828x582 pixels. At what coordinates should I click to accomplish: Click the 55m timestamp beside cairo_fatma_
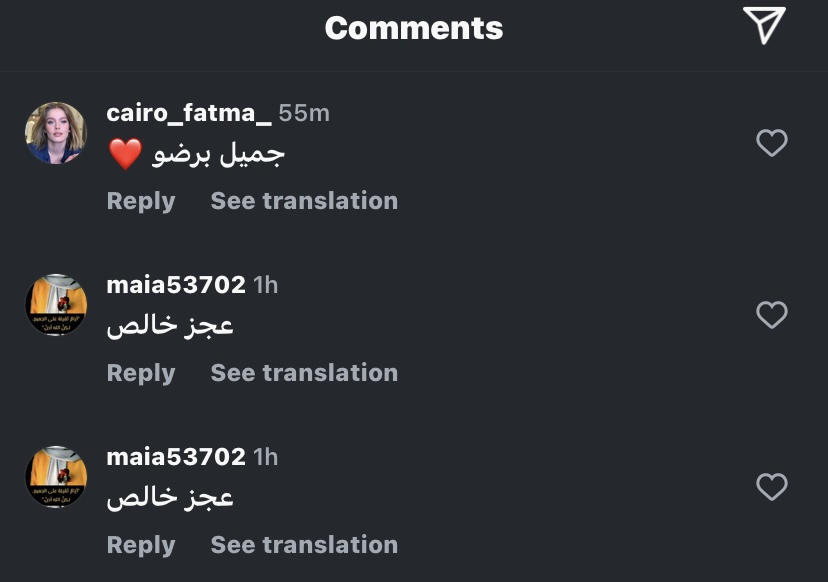tap(304, 113)
